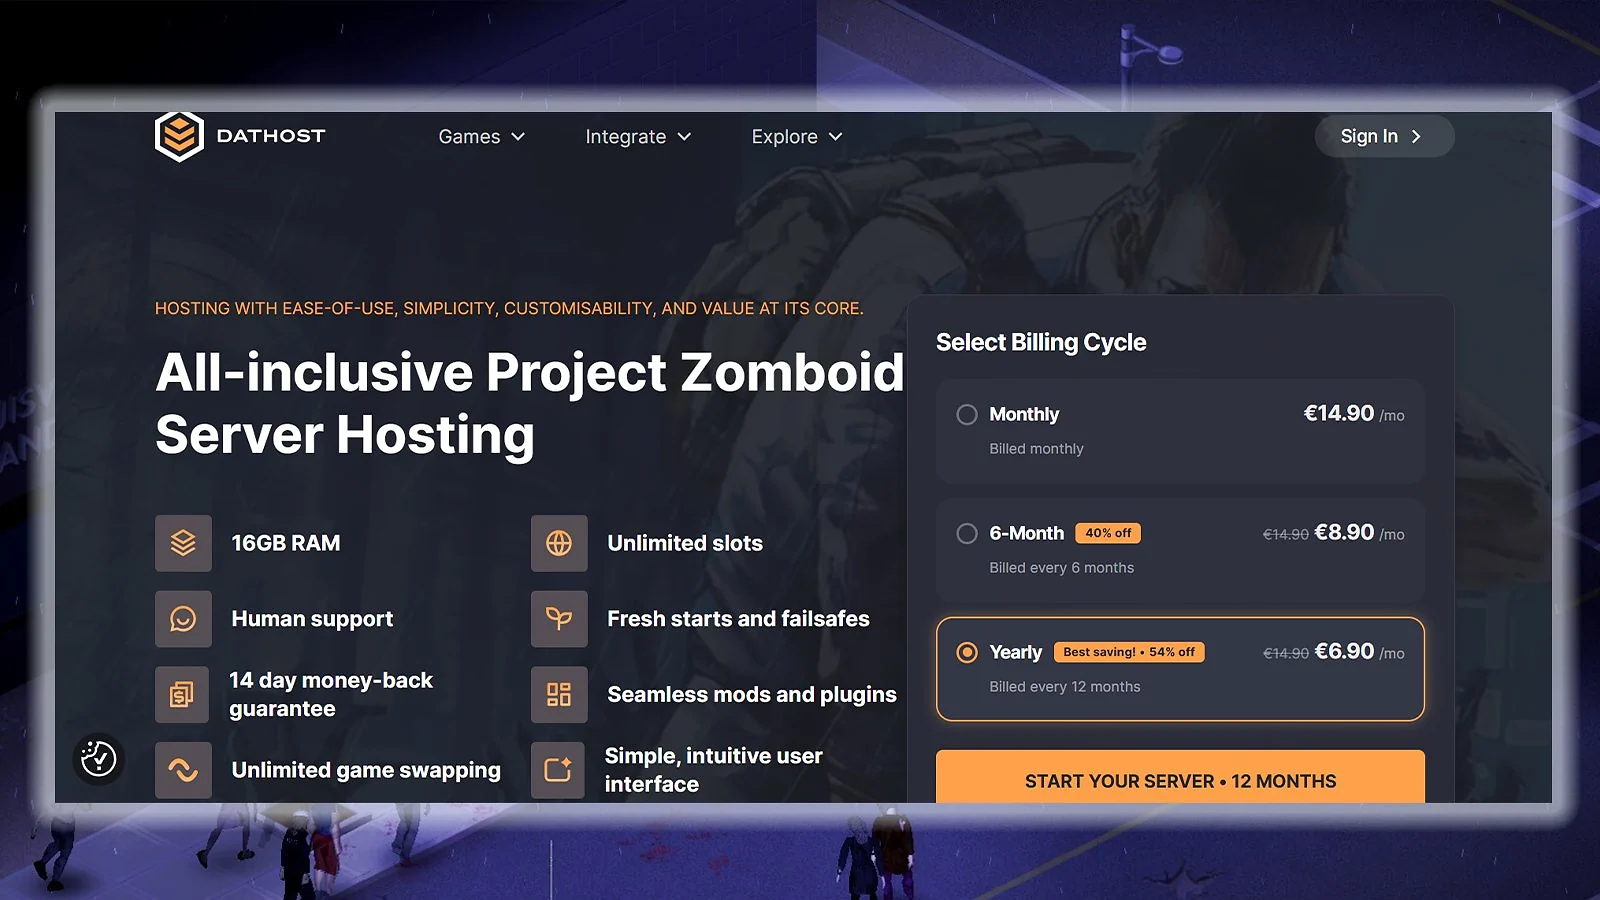Click the 'All-inclusive Project Zomboid Server Hosting' headline
Screen dimensions: 1600x900
(x=530, y=404)
